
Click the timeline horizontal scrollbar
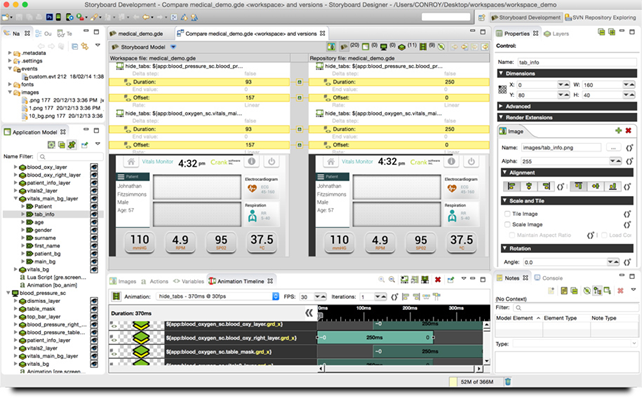(x=400, y=369)
